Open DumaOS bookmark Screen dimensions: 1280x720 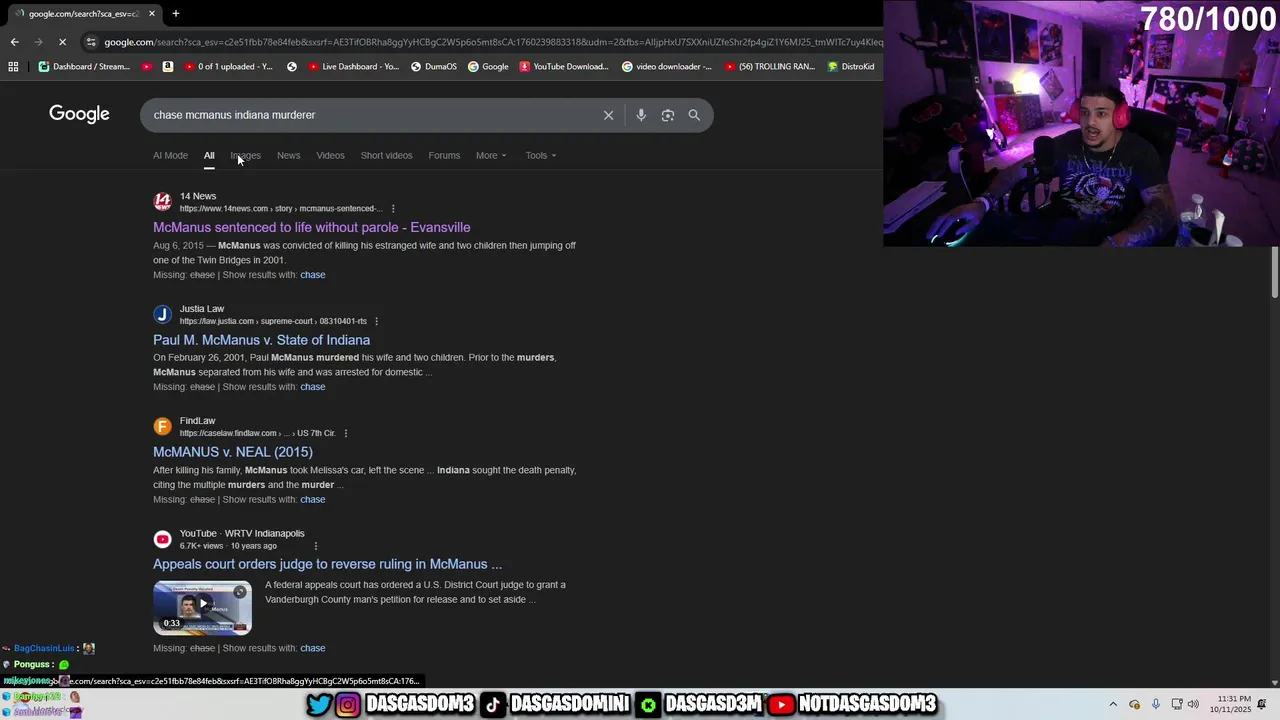434,67
